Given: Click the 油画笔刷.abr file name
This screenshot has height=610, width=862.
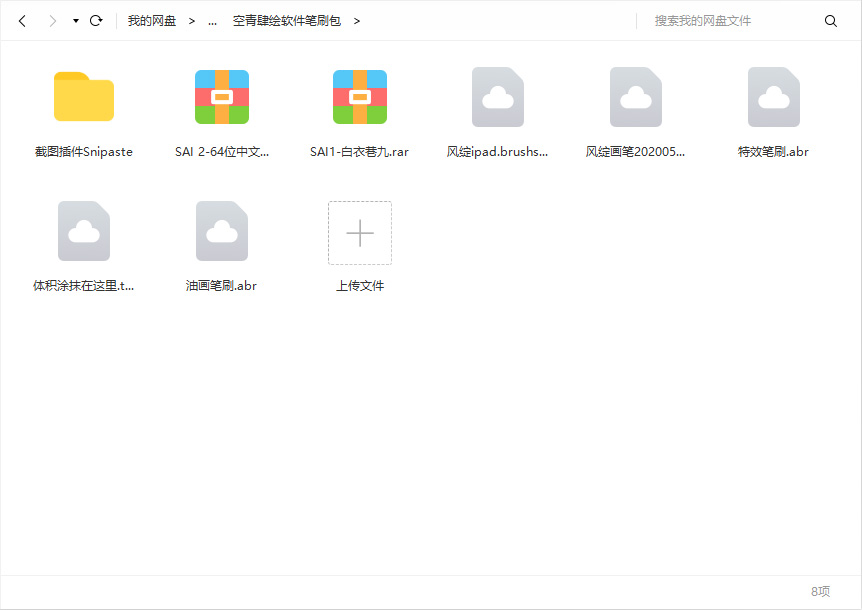Looking at the screenshot, I should [221, 286].
